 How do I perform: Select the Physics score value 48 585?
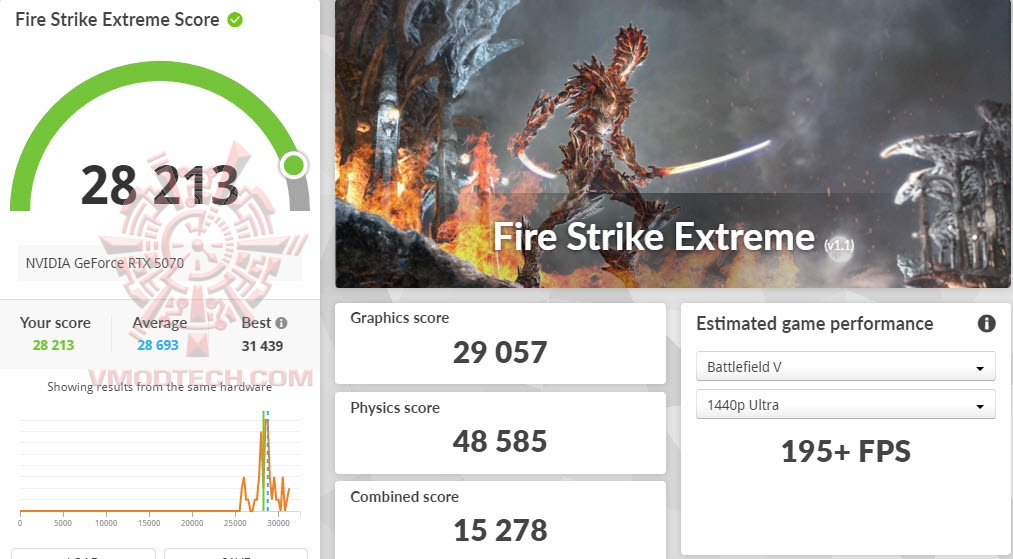point(500,441)
